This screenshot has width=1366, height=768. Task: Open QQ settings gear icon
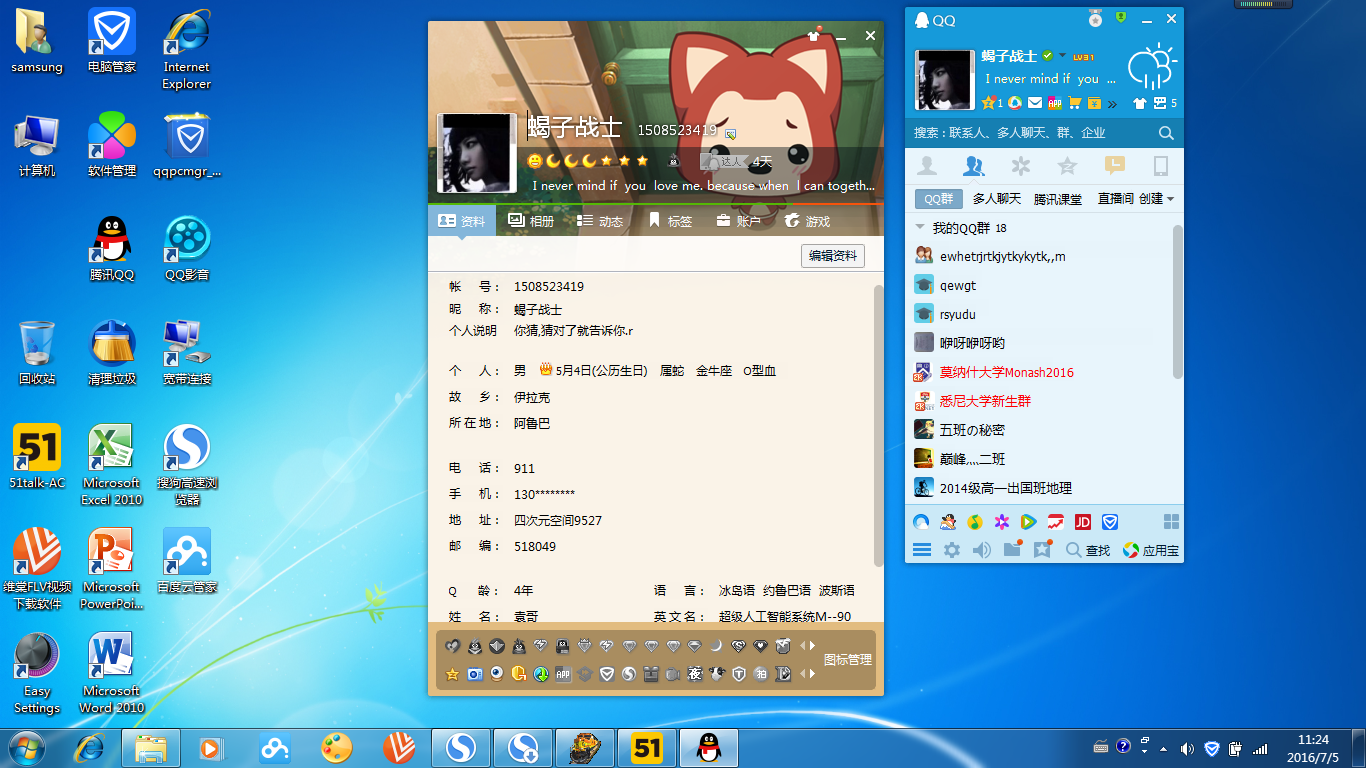952,550
